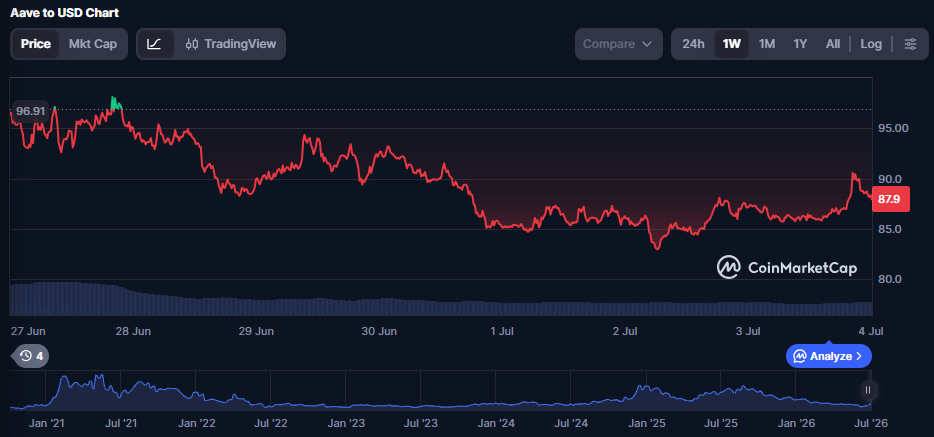The image size is (934, 437).
Task: Open TradingView candlestick chart mode
Action: click(231, 44)
